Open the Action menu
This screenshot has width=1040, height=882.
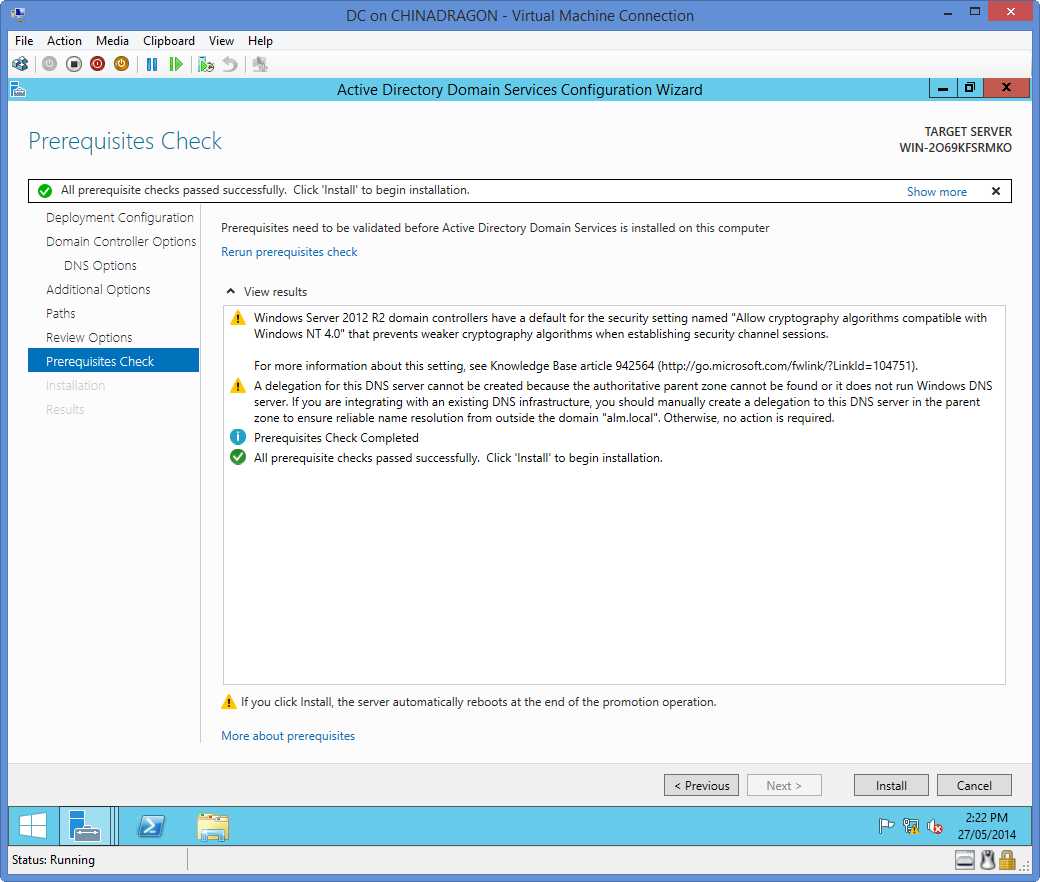pos(64,40)
